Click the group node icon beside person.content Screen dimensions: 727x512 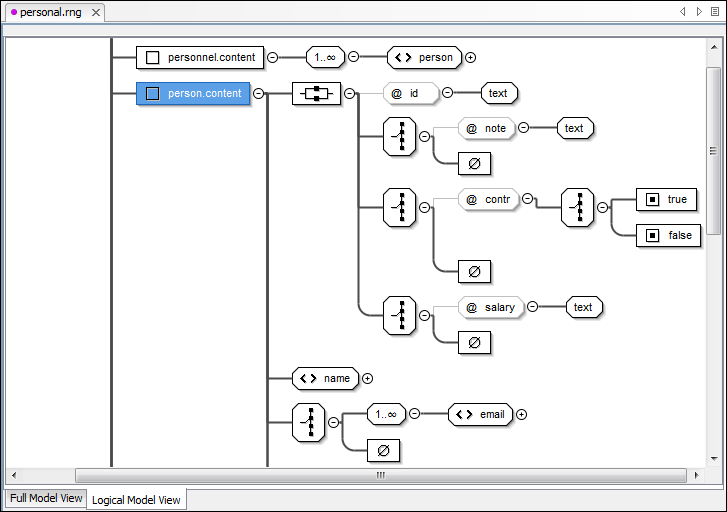click(316, 94)
